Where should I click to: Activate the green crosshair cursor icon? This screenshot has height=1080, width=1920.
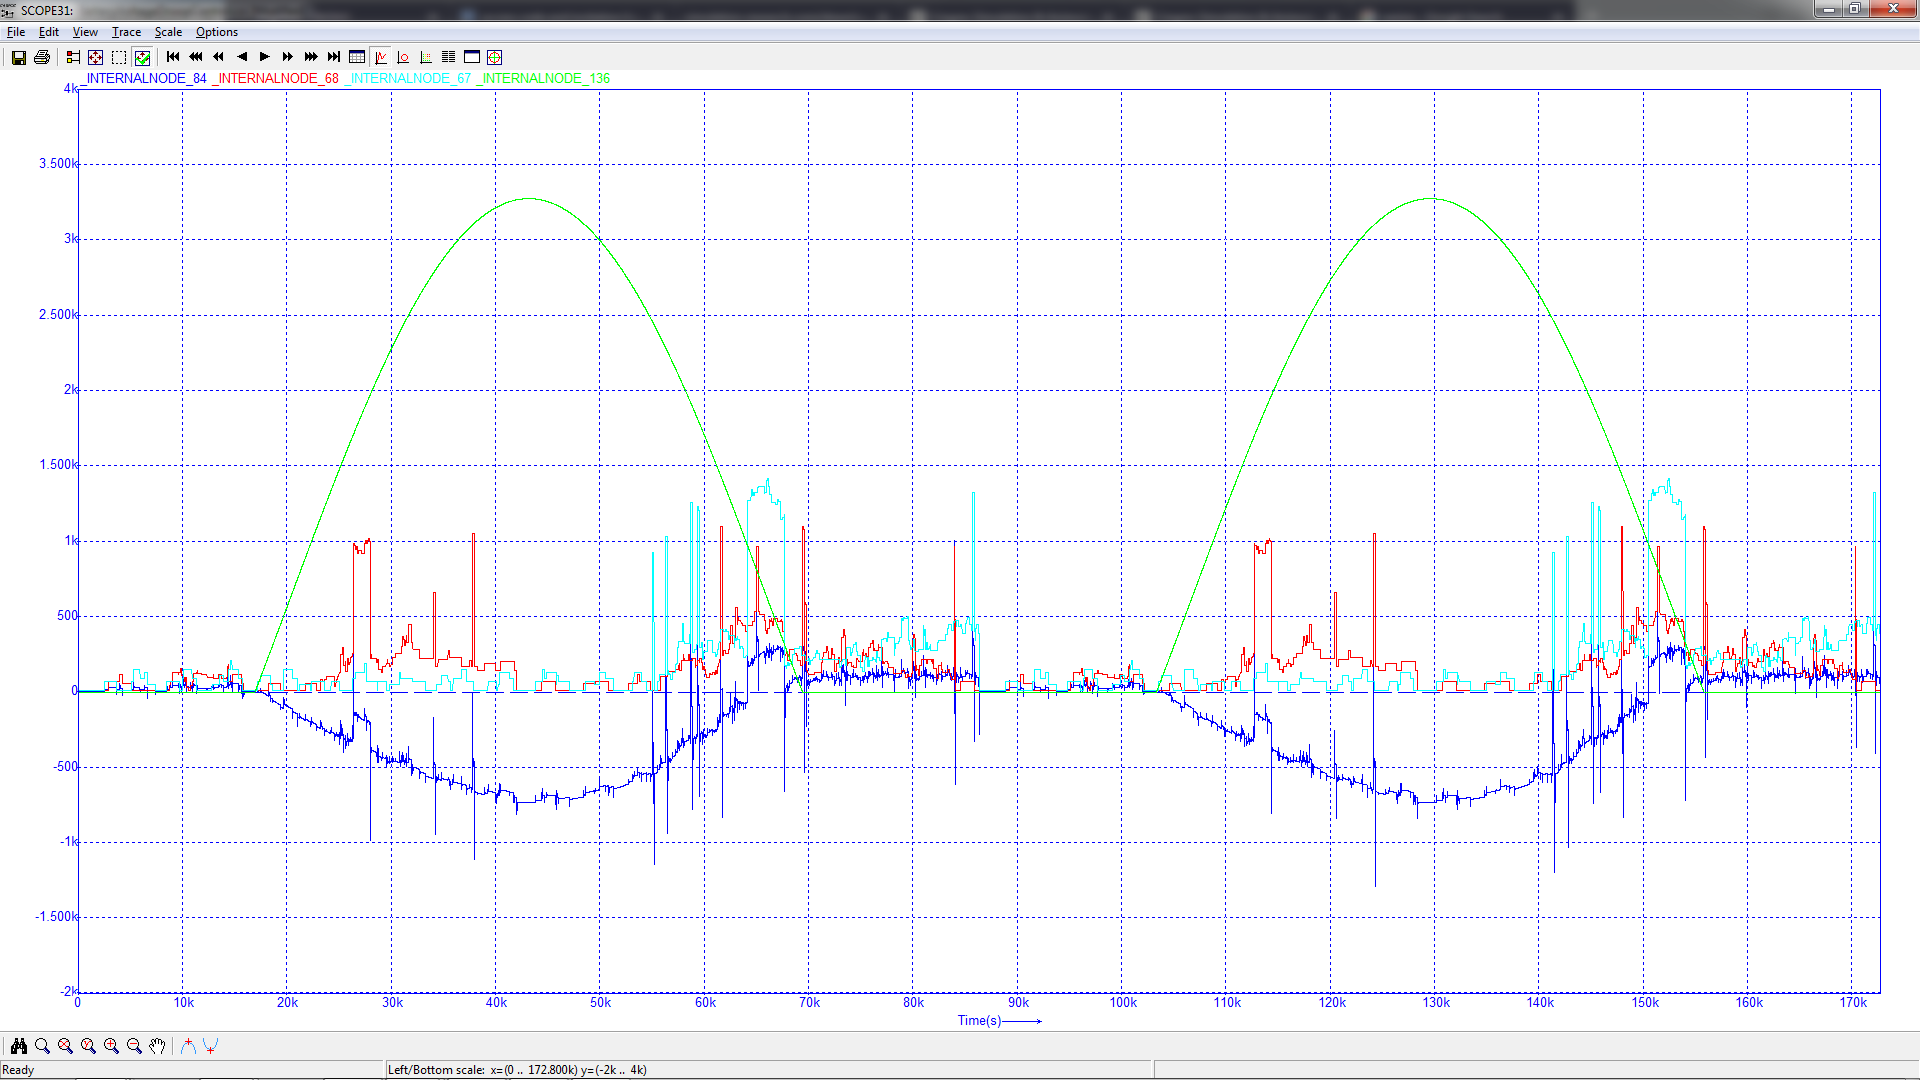[495, 57]
